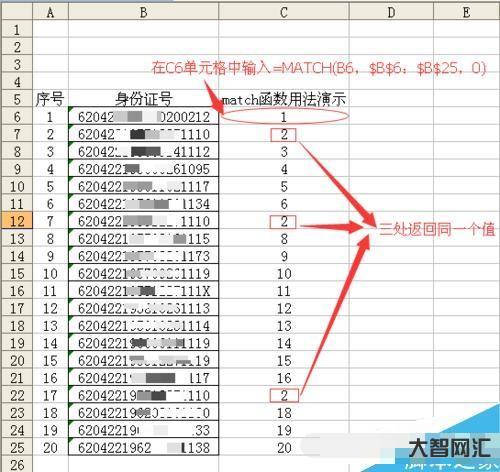Select column A header
The height and width of the screenshot is (472, 500).
(50, 12)
